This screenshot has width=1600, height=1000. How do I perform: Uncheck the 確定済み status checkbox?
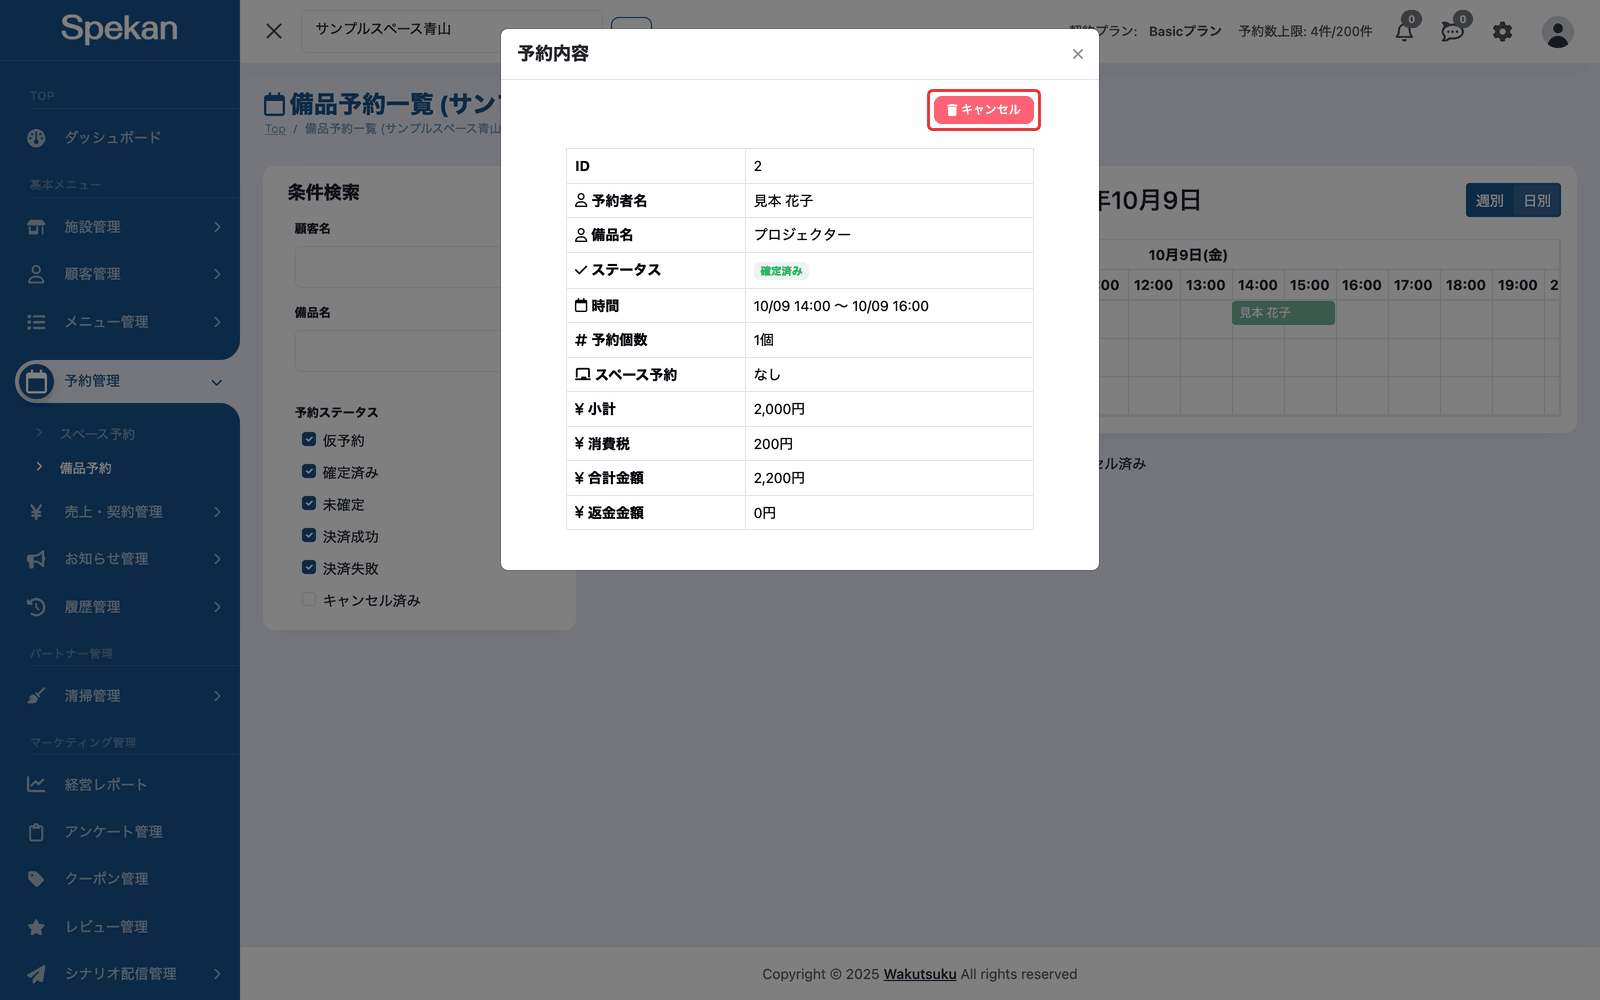(309, 471)
